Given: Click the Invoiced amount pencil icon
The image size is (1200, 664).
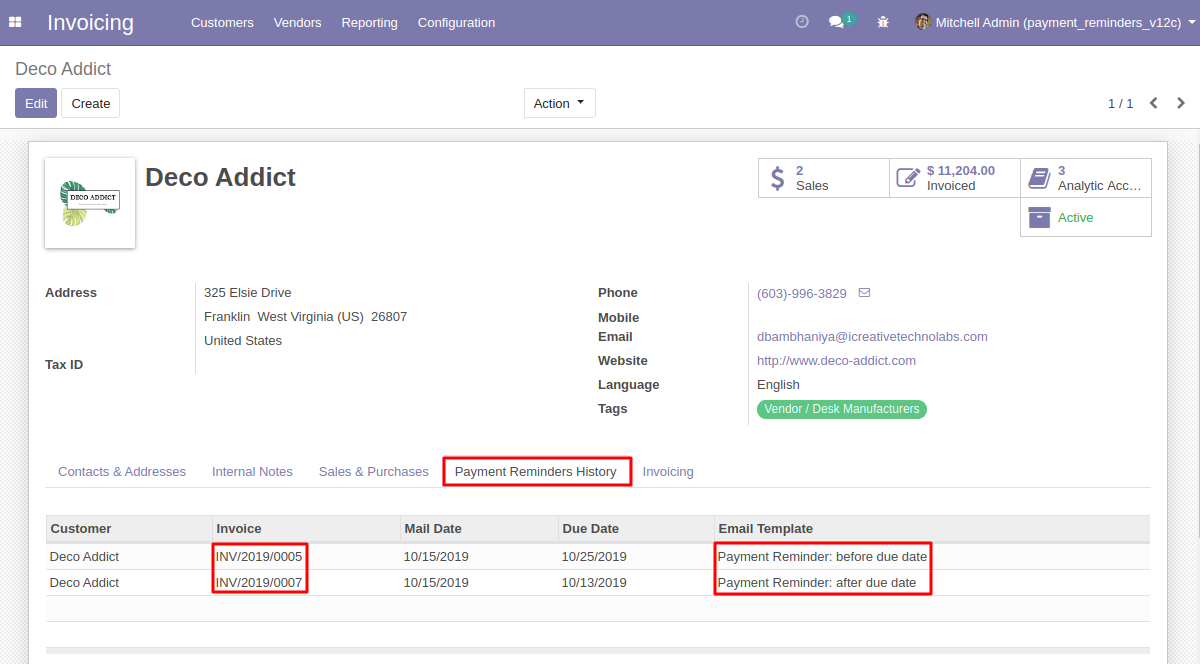Looking at the screenshot, I should tap(908, 177).
